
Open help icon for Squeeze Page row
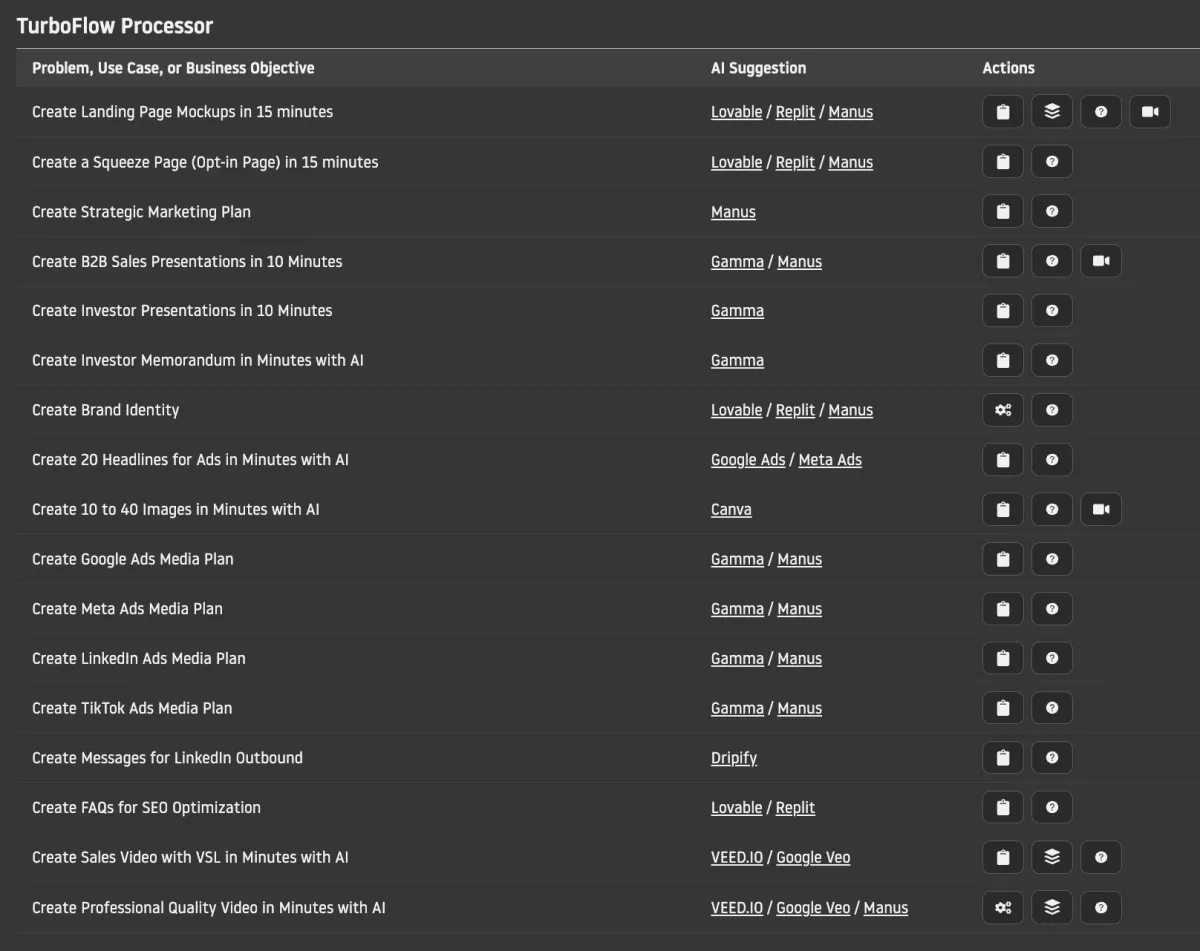[1052, 162]
